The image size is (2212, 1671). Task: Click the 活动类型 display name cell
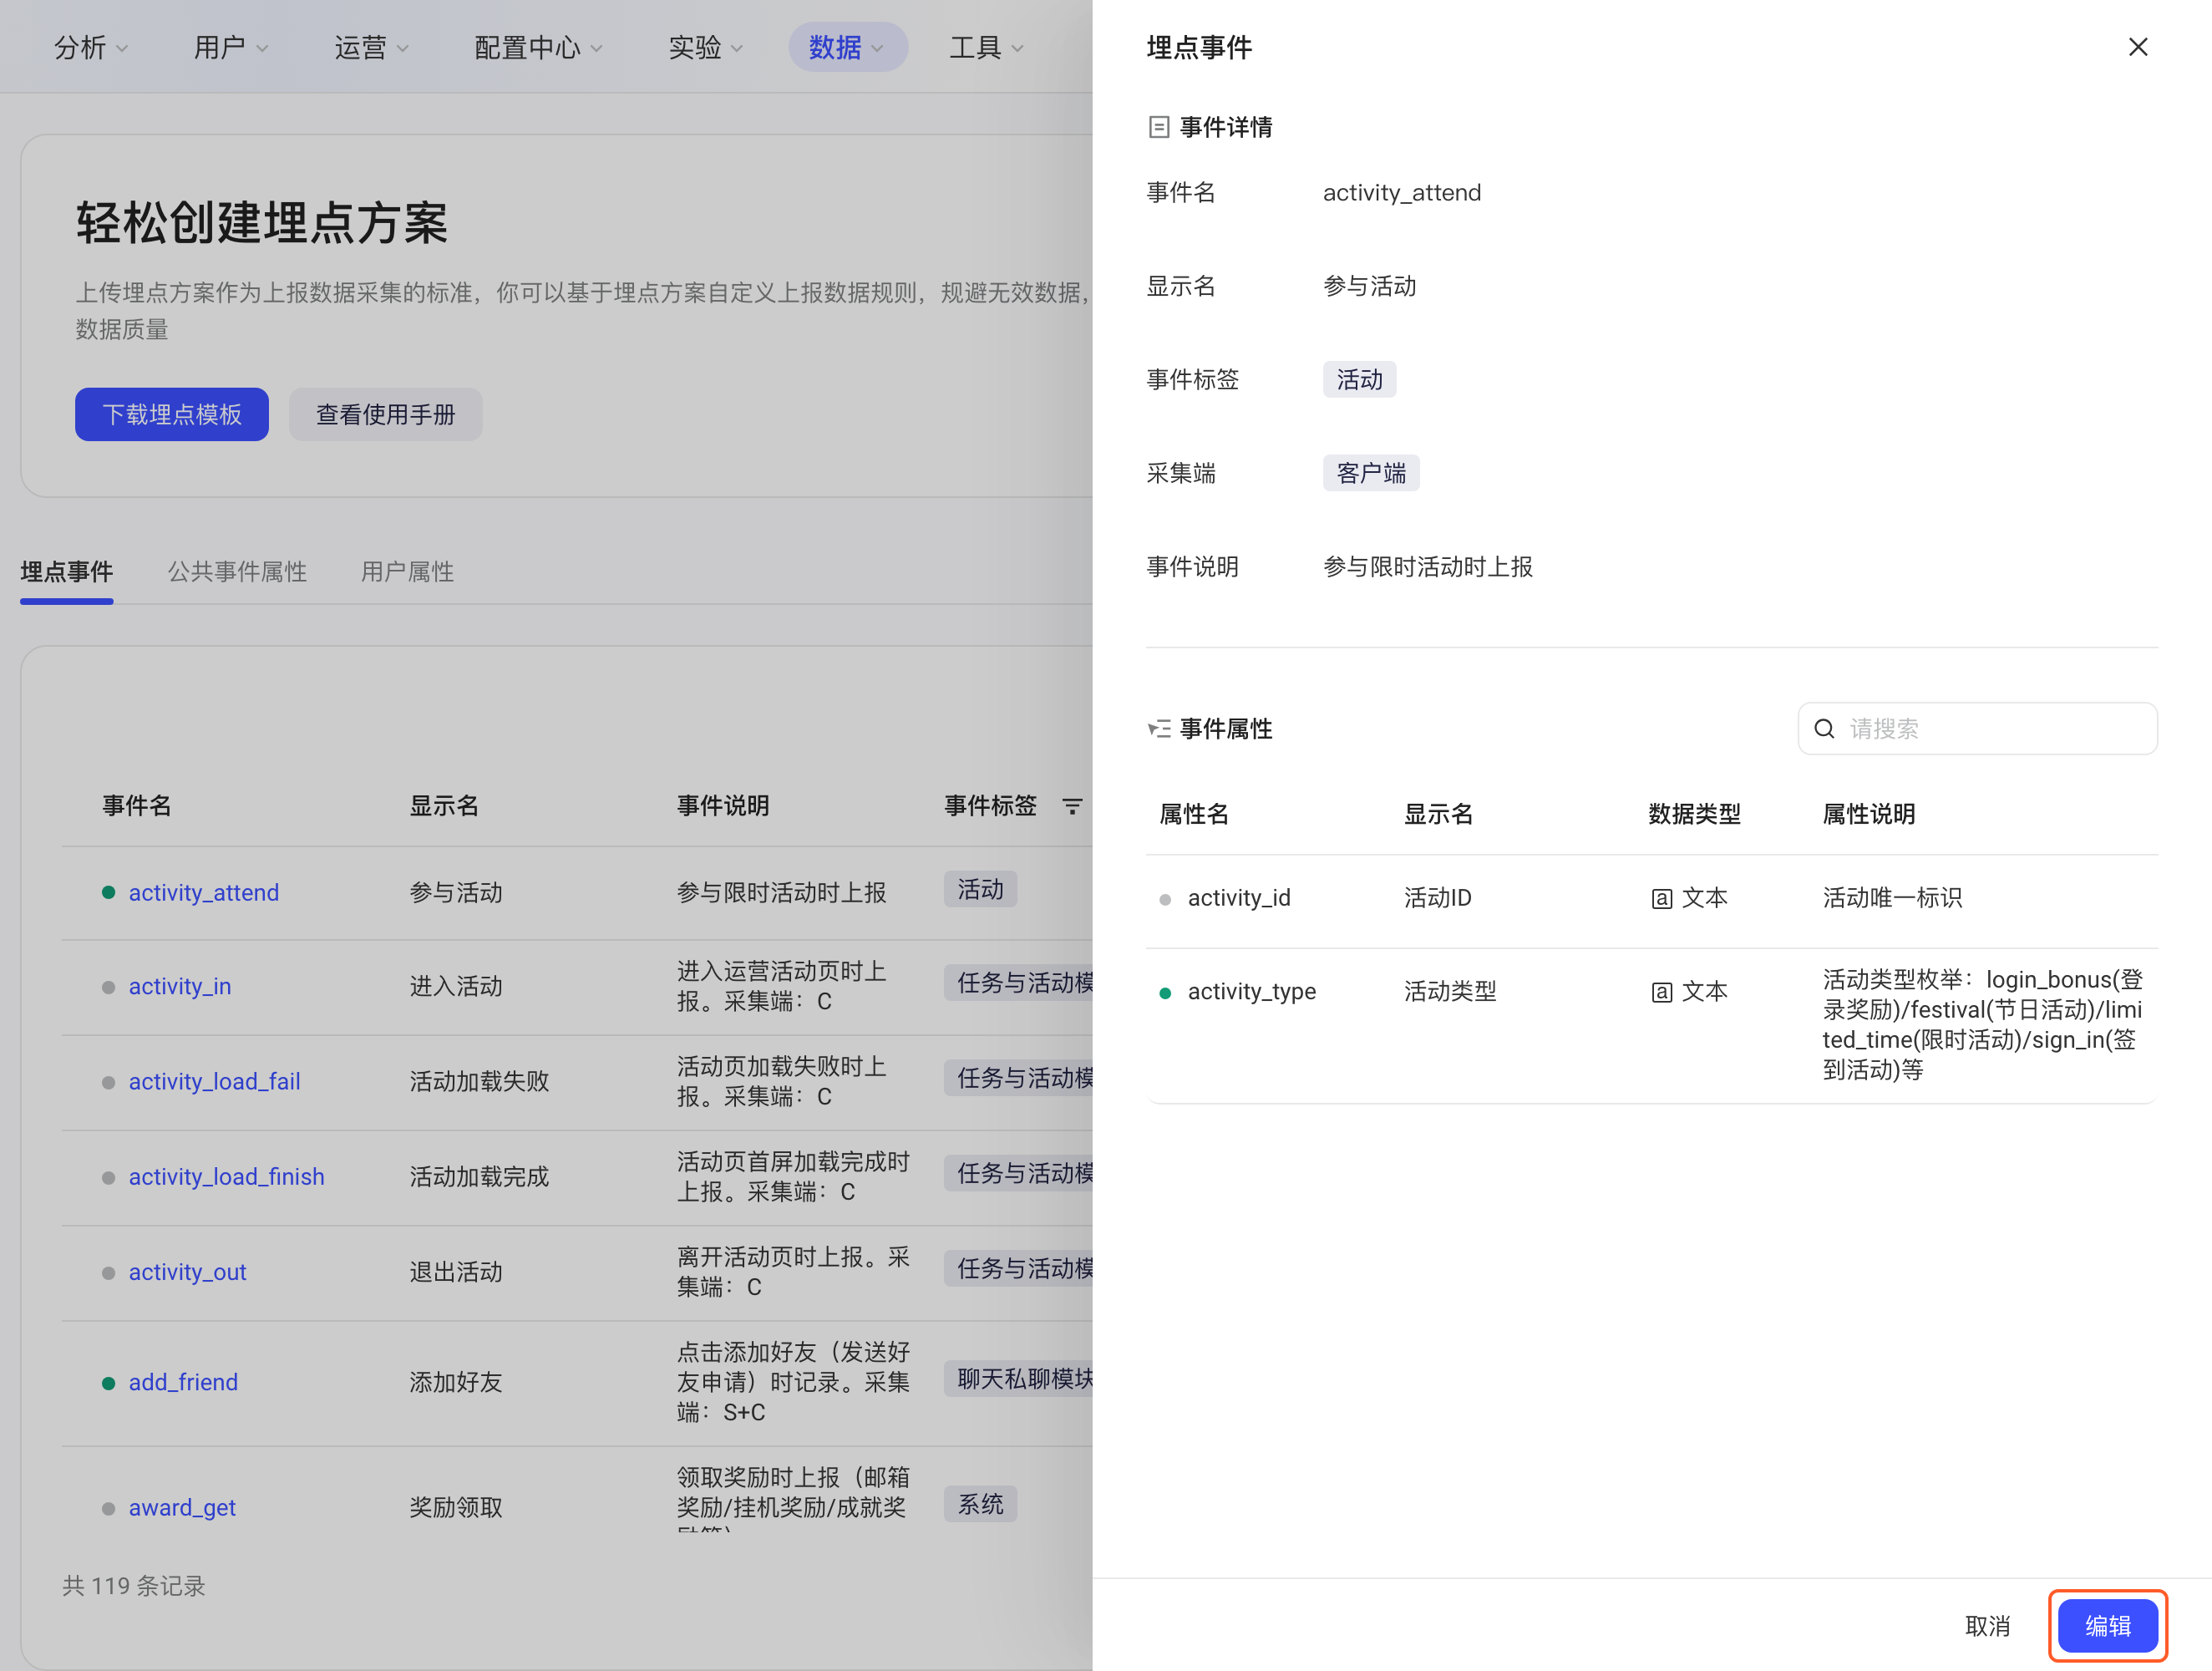click(1450, 991)
